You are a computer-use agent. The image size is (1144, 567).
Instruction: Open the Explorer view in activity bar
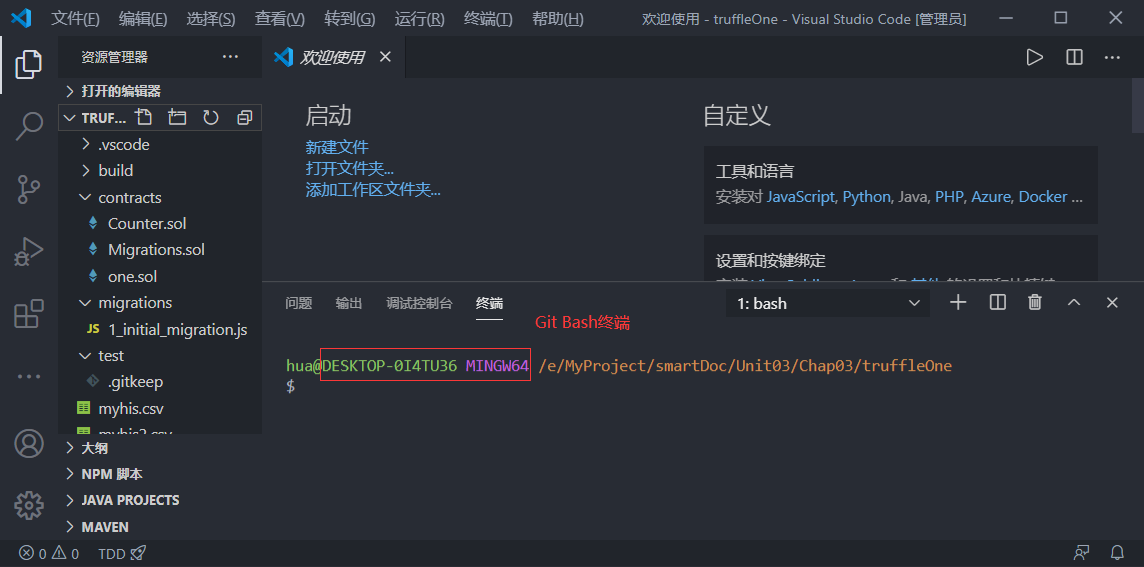coord(28,64)
